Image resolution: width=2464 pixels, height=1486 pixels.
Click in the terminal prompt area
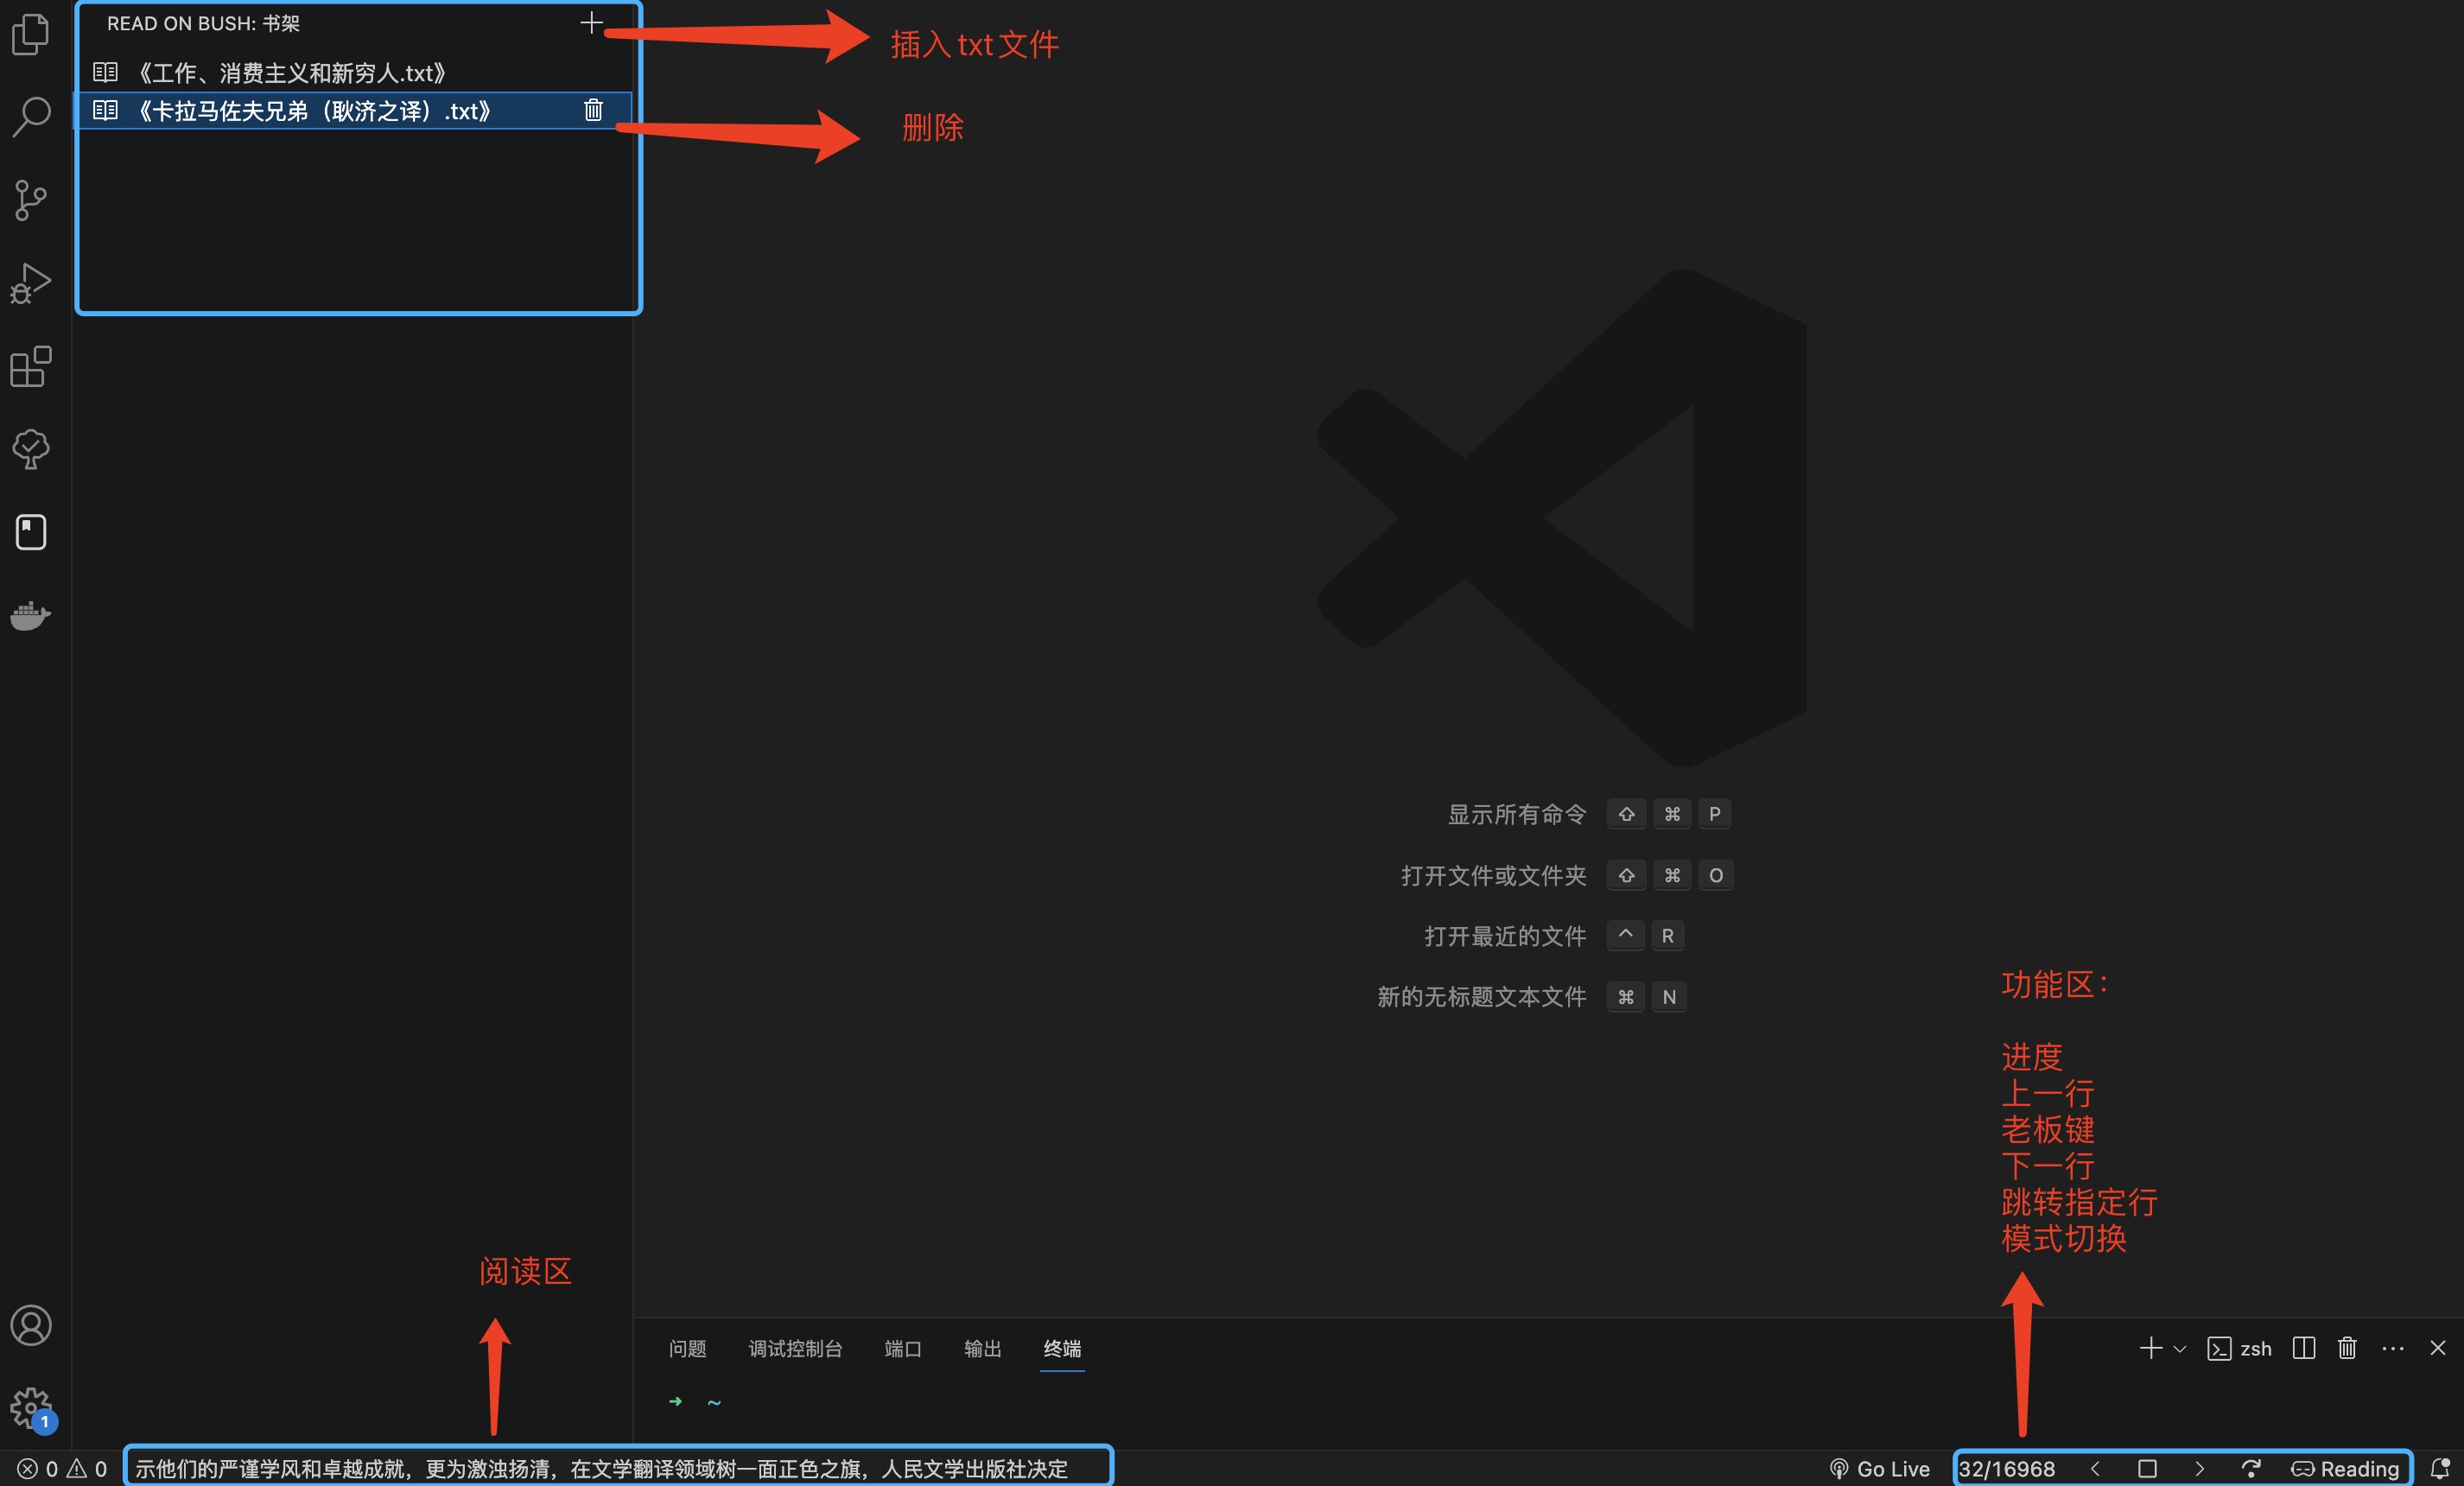1548,1402
